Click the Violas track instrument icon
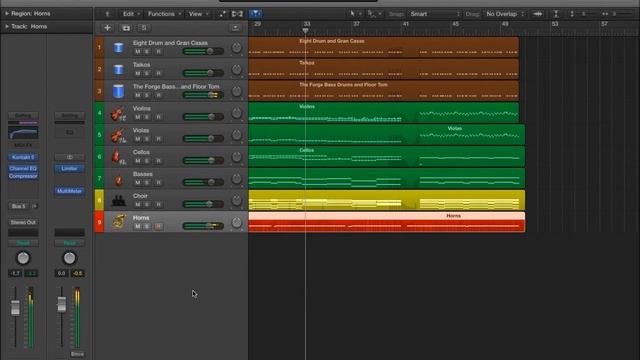640x360 pixels. [118, 135]
